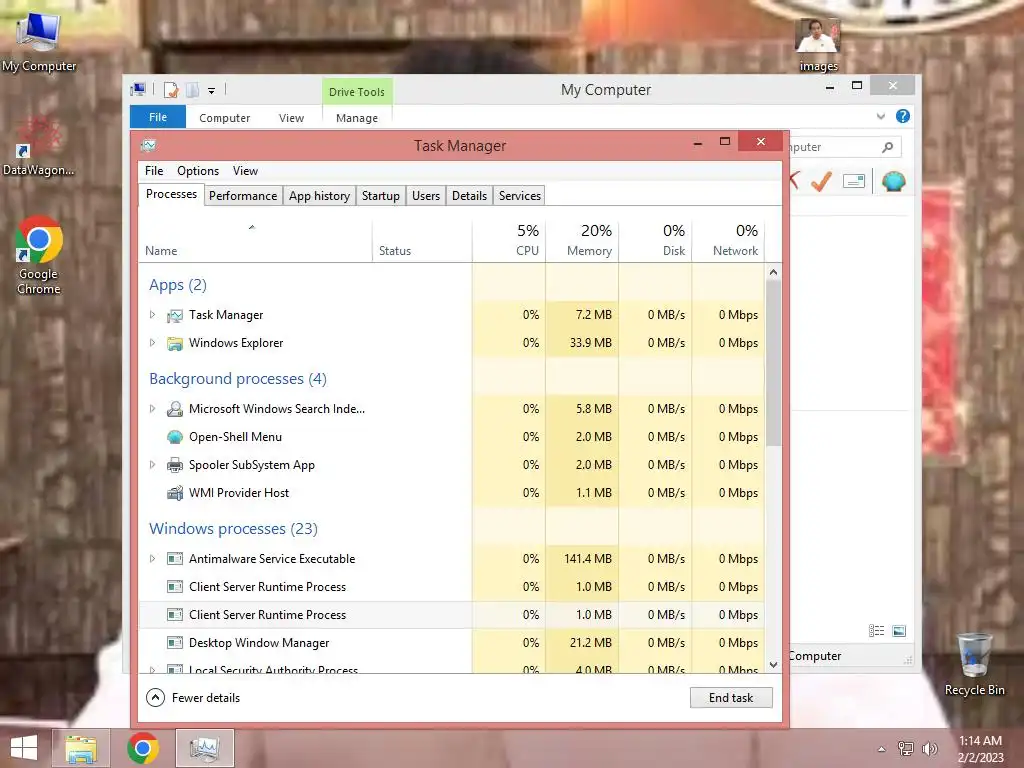The height and width of the screenshot is (768, 1024).
Task: Click End task button
Action: coord(731,697)
